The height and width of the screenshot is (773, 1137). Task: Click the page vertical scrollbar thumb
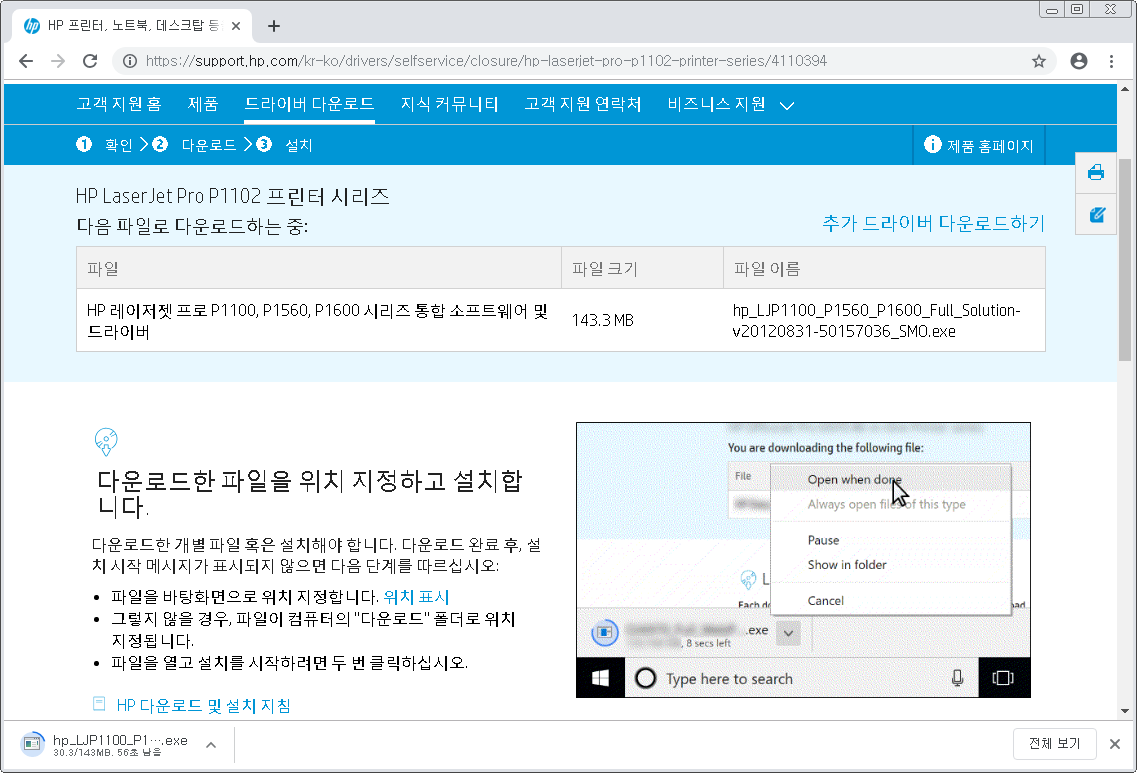coord(1125,259)
